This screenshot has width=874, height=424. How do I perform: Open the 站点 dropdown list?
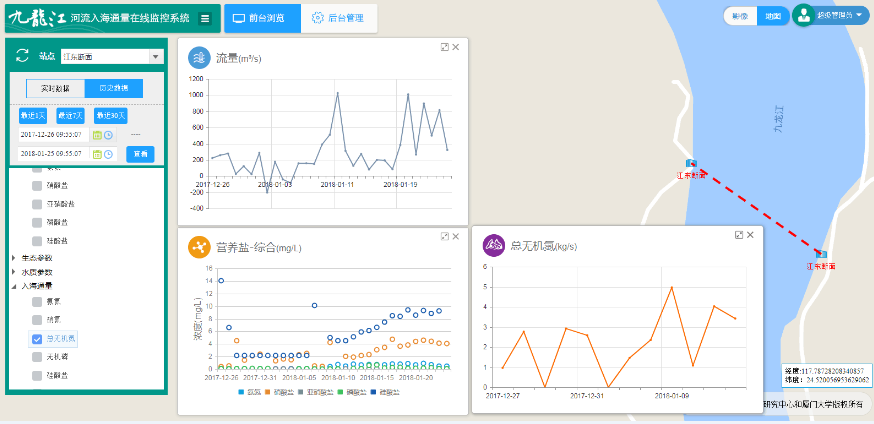pos(156,57)
